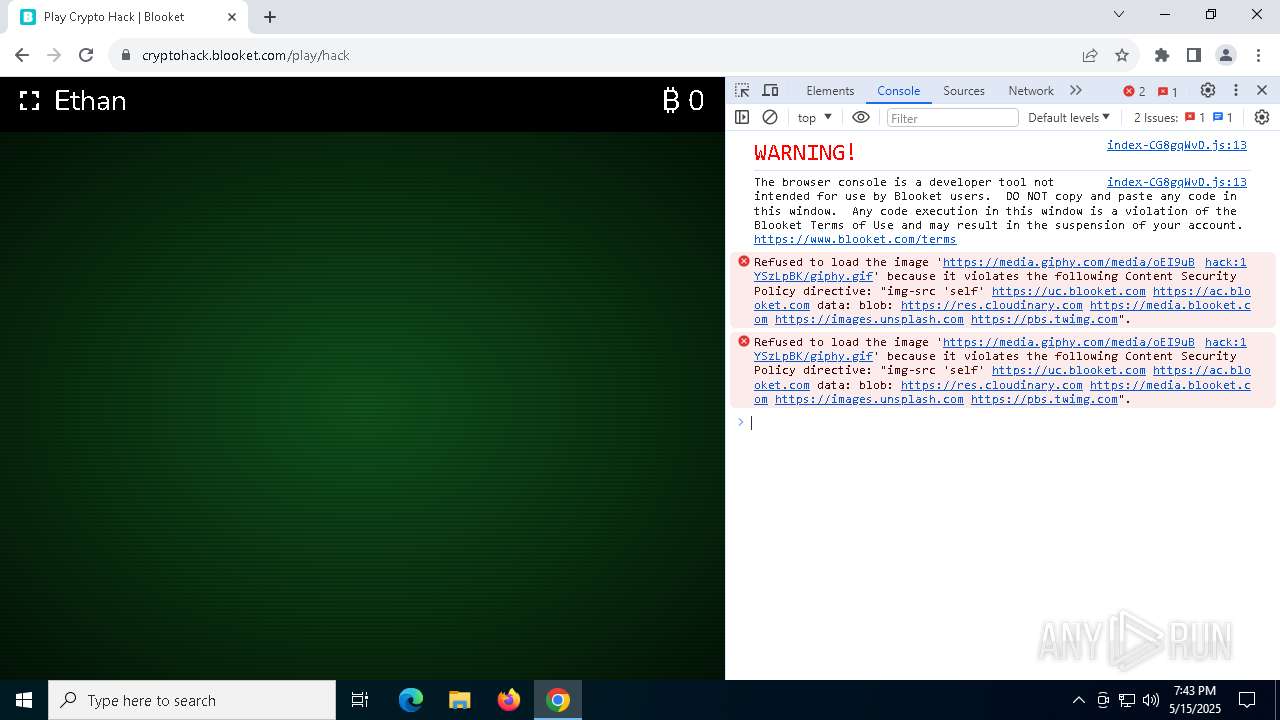Switch to the Console tab
Screen dimensions: 1280x720
[x=898, y=90]
